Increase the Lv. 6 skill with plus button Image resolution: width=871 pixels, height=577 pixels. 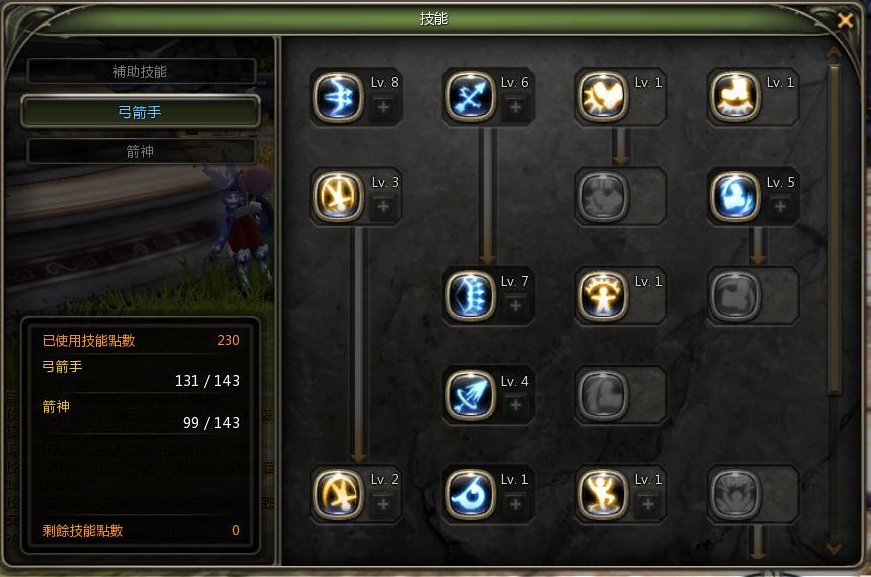click(515, 107)
